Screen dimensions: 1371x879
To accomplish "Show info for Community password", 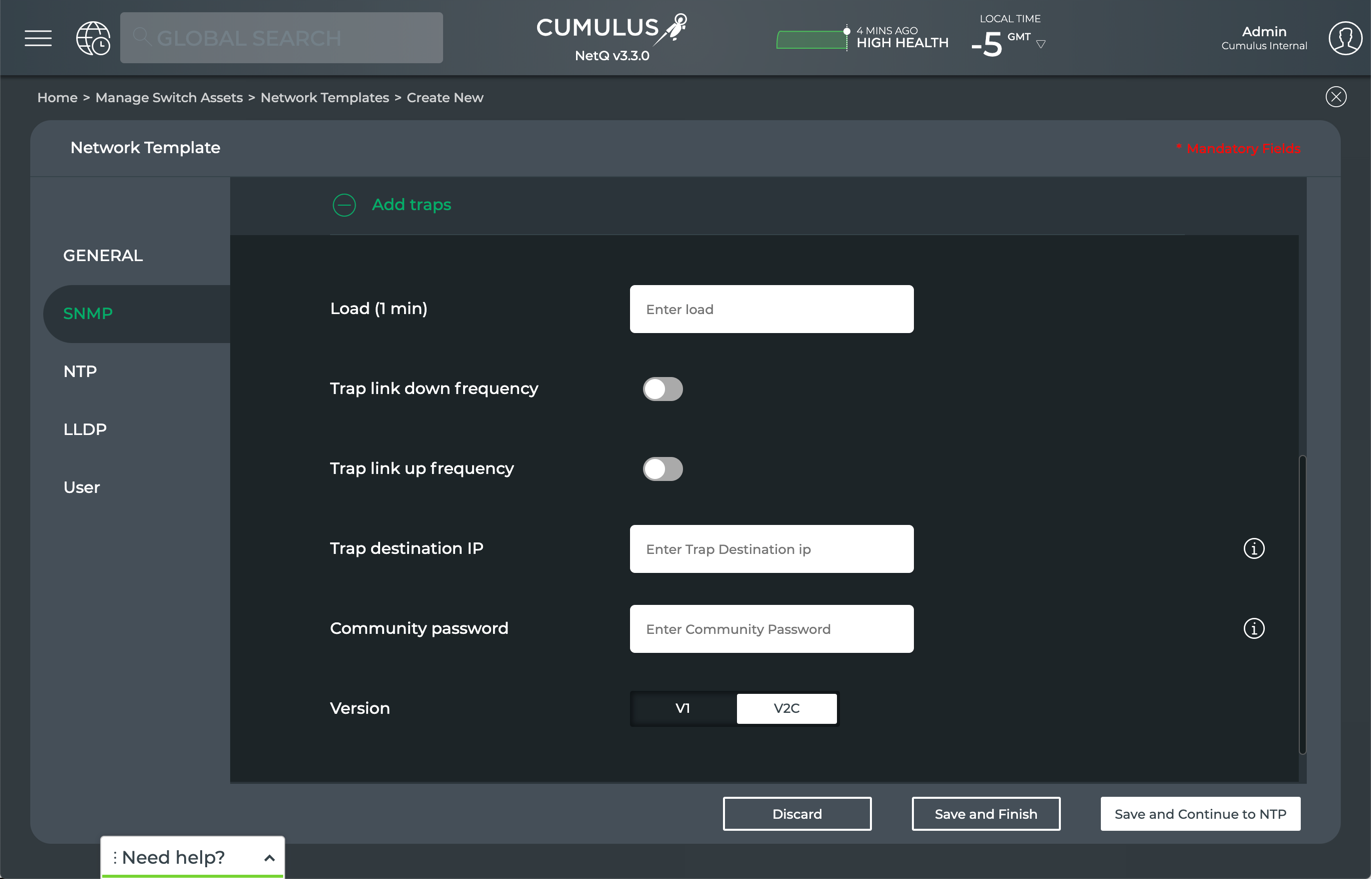I will point(1254,629).
